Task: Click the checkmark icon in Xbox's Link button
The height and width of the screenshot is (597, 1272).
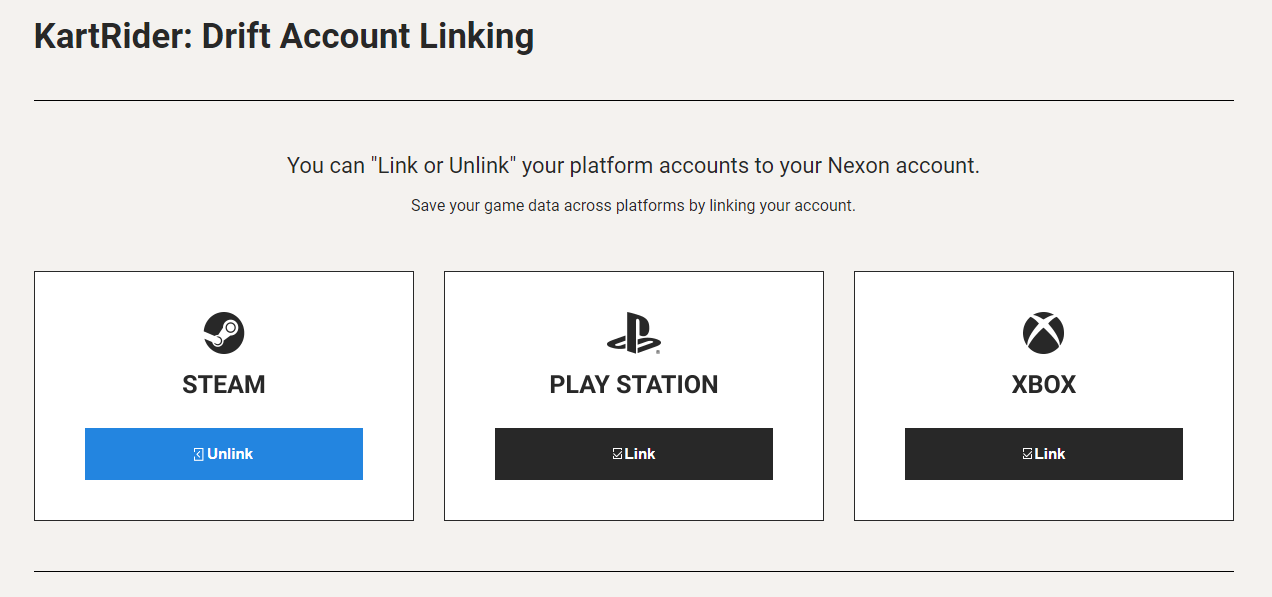Action: coord(1027,454)
